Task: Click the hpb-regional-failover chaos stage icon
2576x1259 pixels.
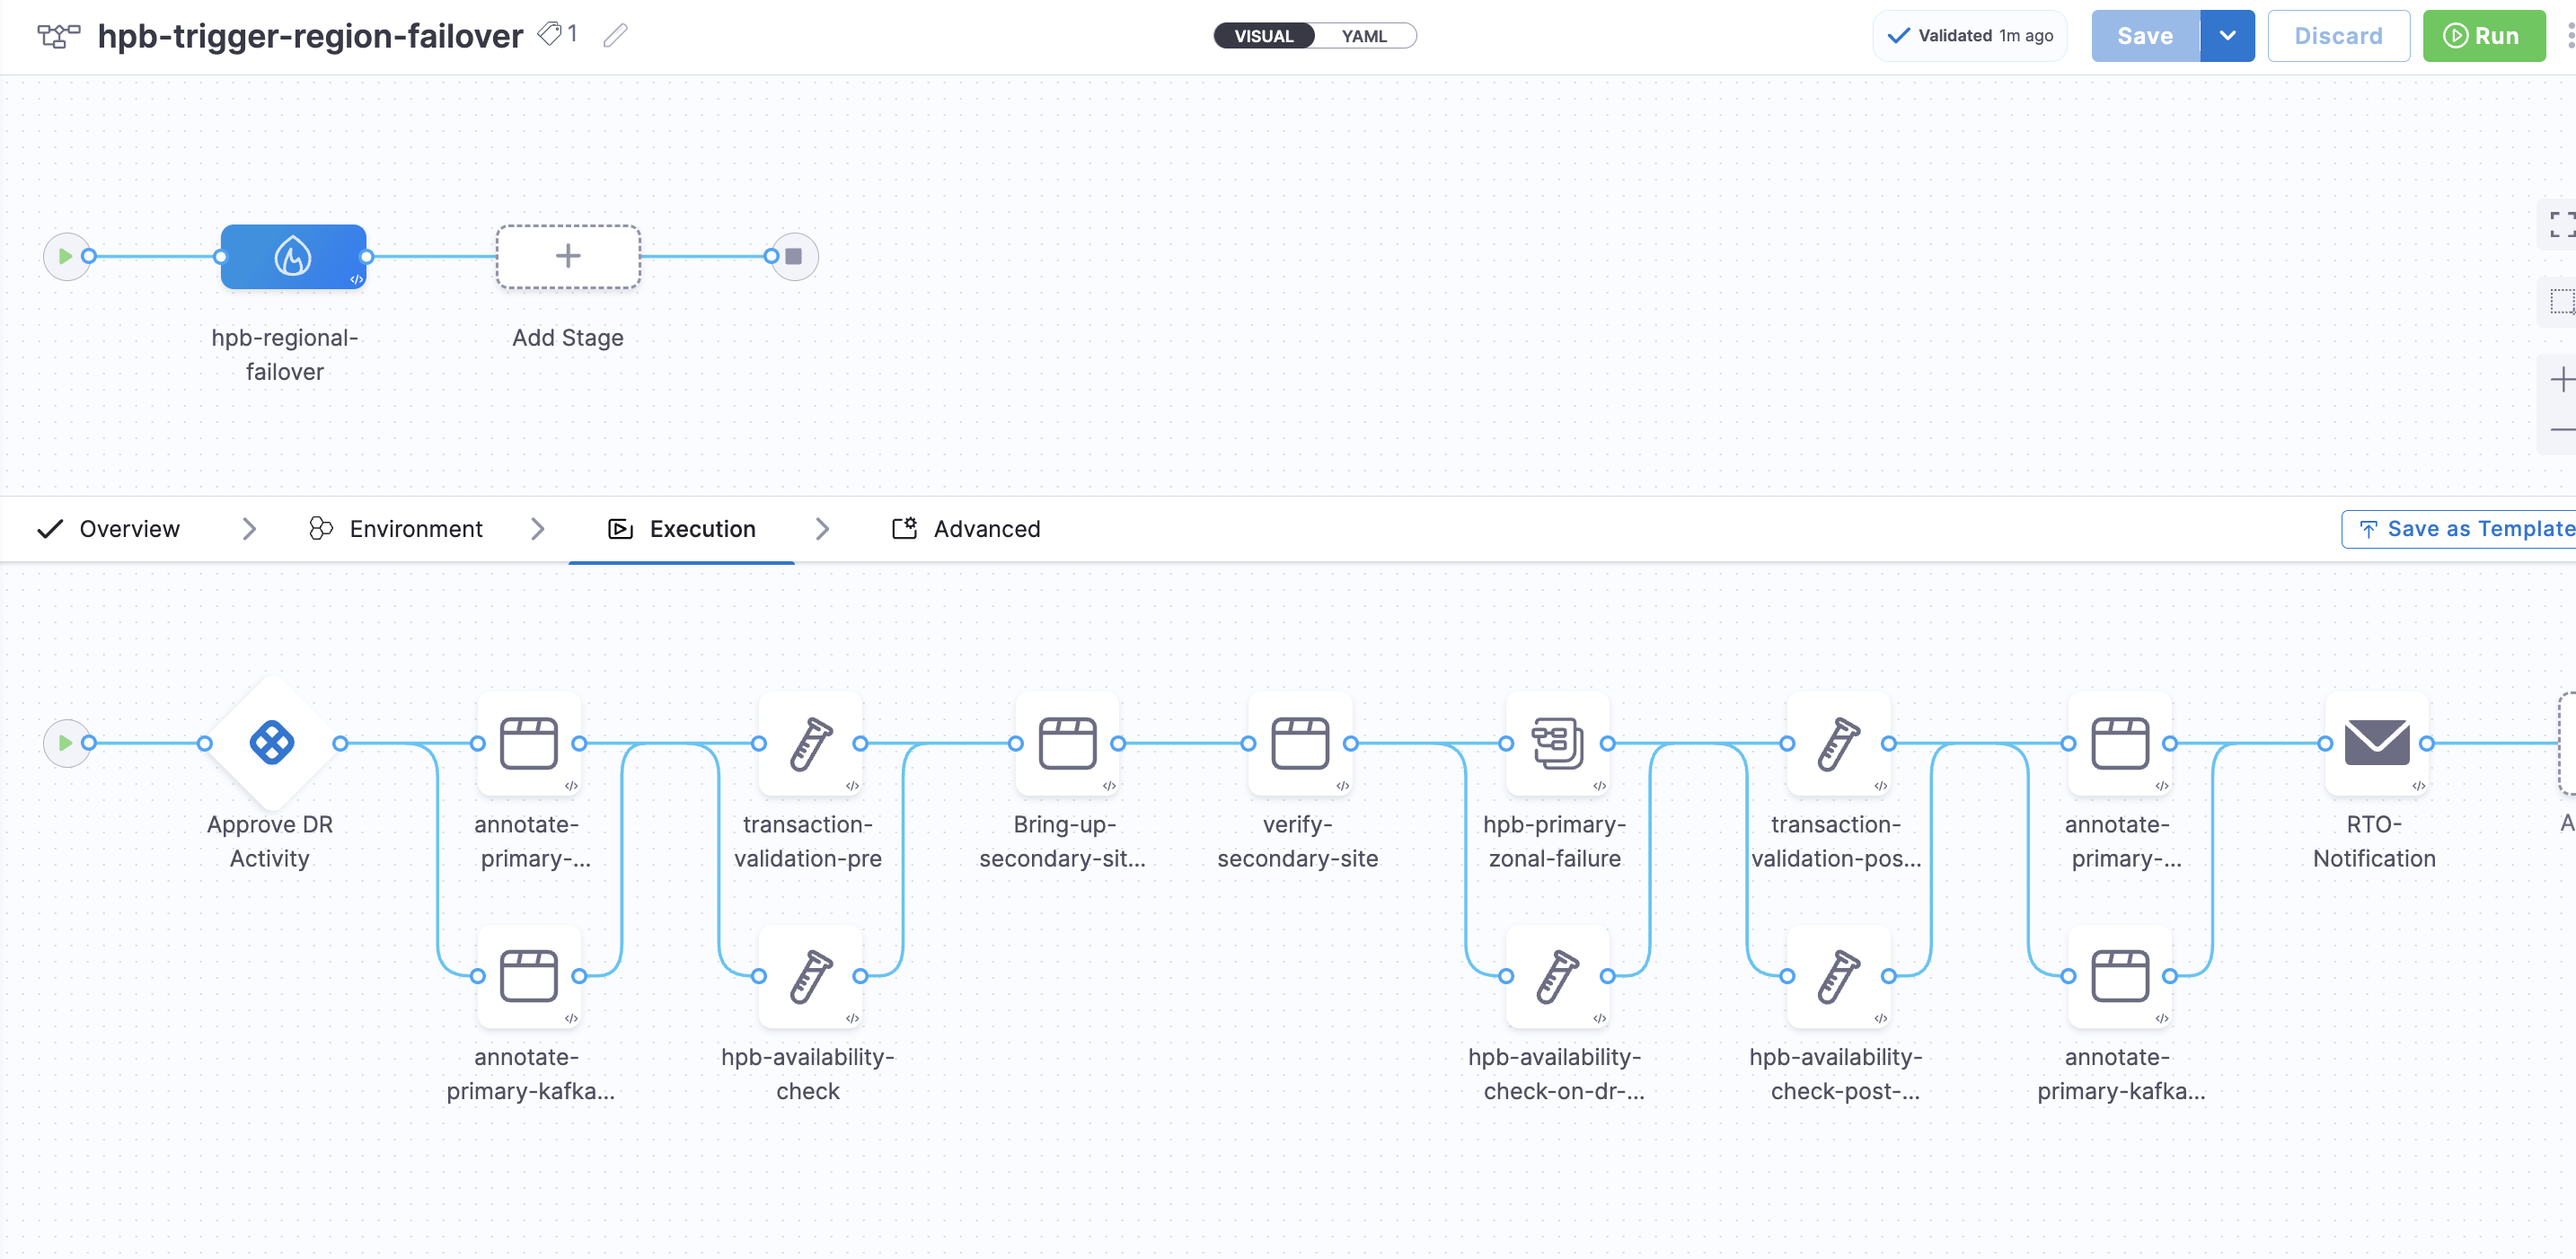Action: 292,256
